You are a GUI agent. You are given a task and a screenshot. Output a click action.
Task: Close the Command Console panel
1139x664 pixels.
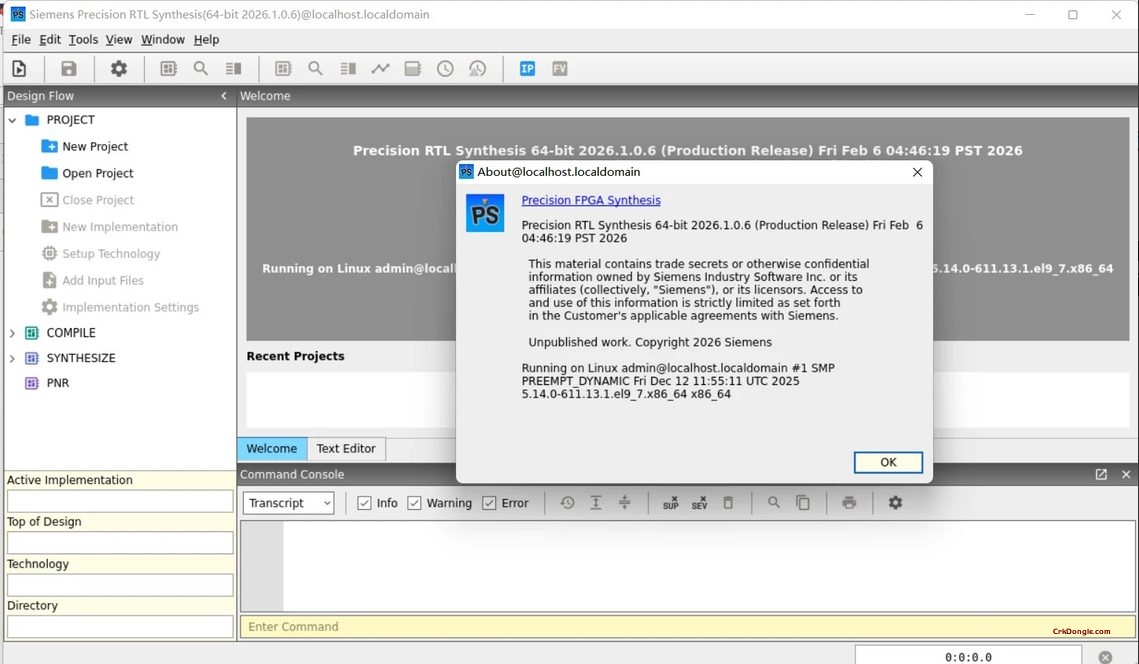click(1126, 474)
